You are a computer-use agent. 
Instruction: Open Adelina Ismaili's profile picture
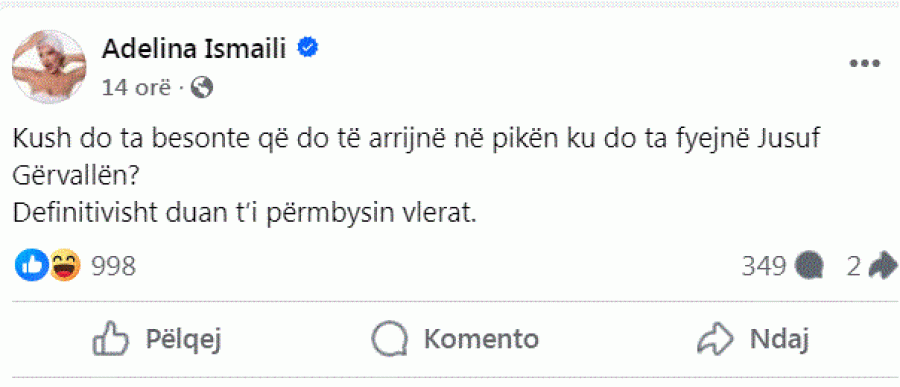point(49,66)
